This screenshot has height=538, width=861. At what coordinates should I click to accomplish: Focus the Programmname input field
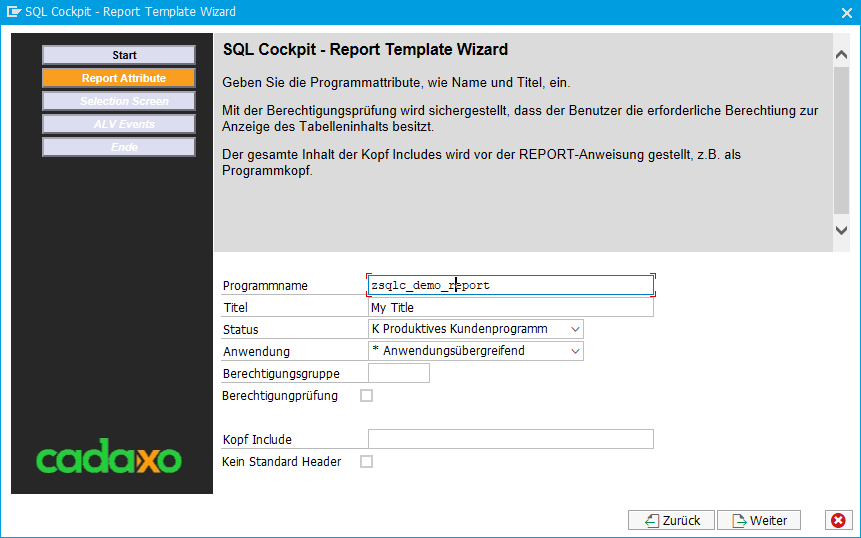coord(511,285)
